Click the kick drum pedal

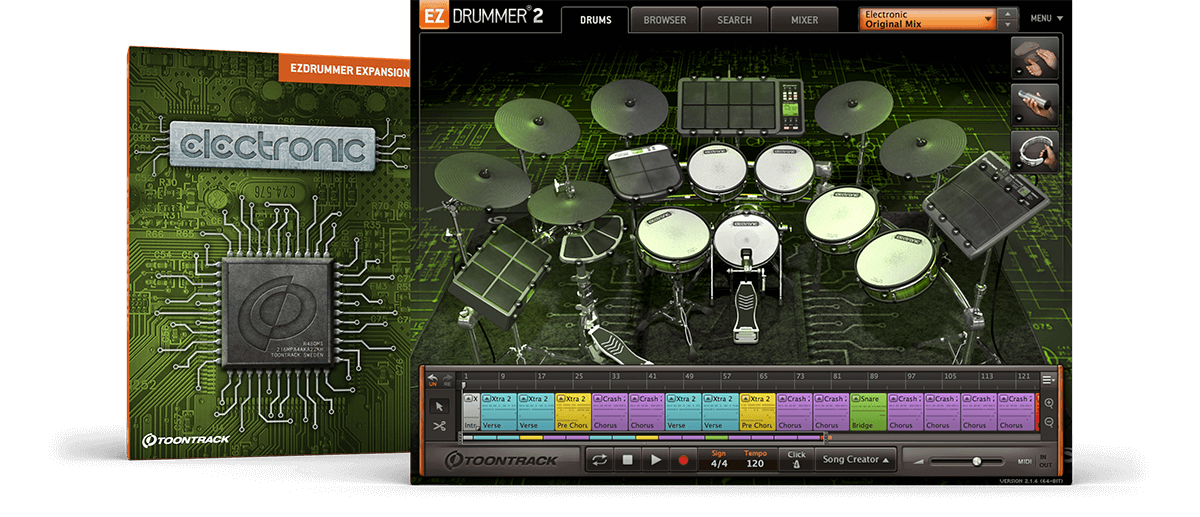coord(749,314)
